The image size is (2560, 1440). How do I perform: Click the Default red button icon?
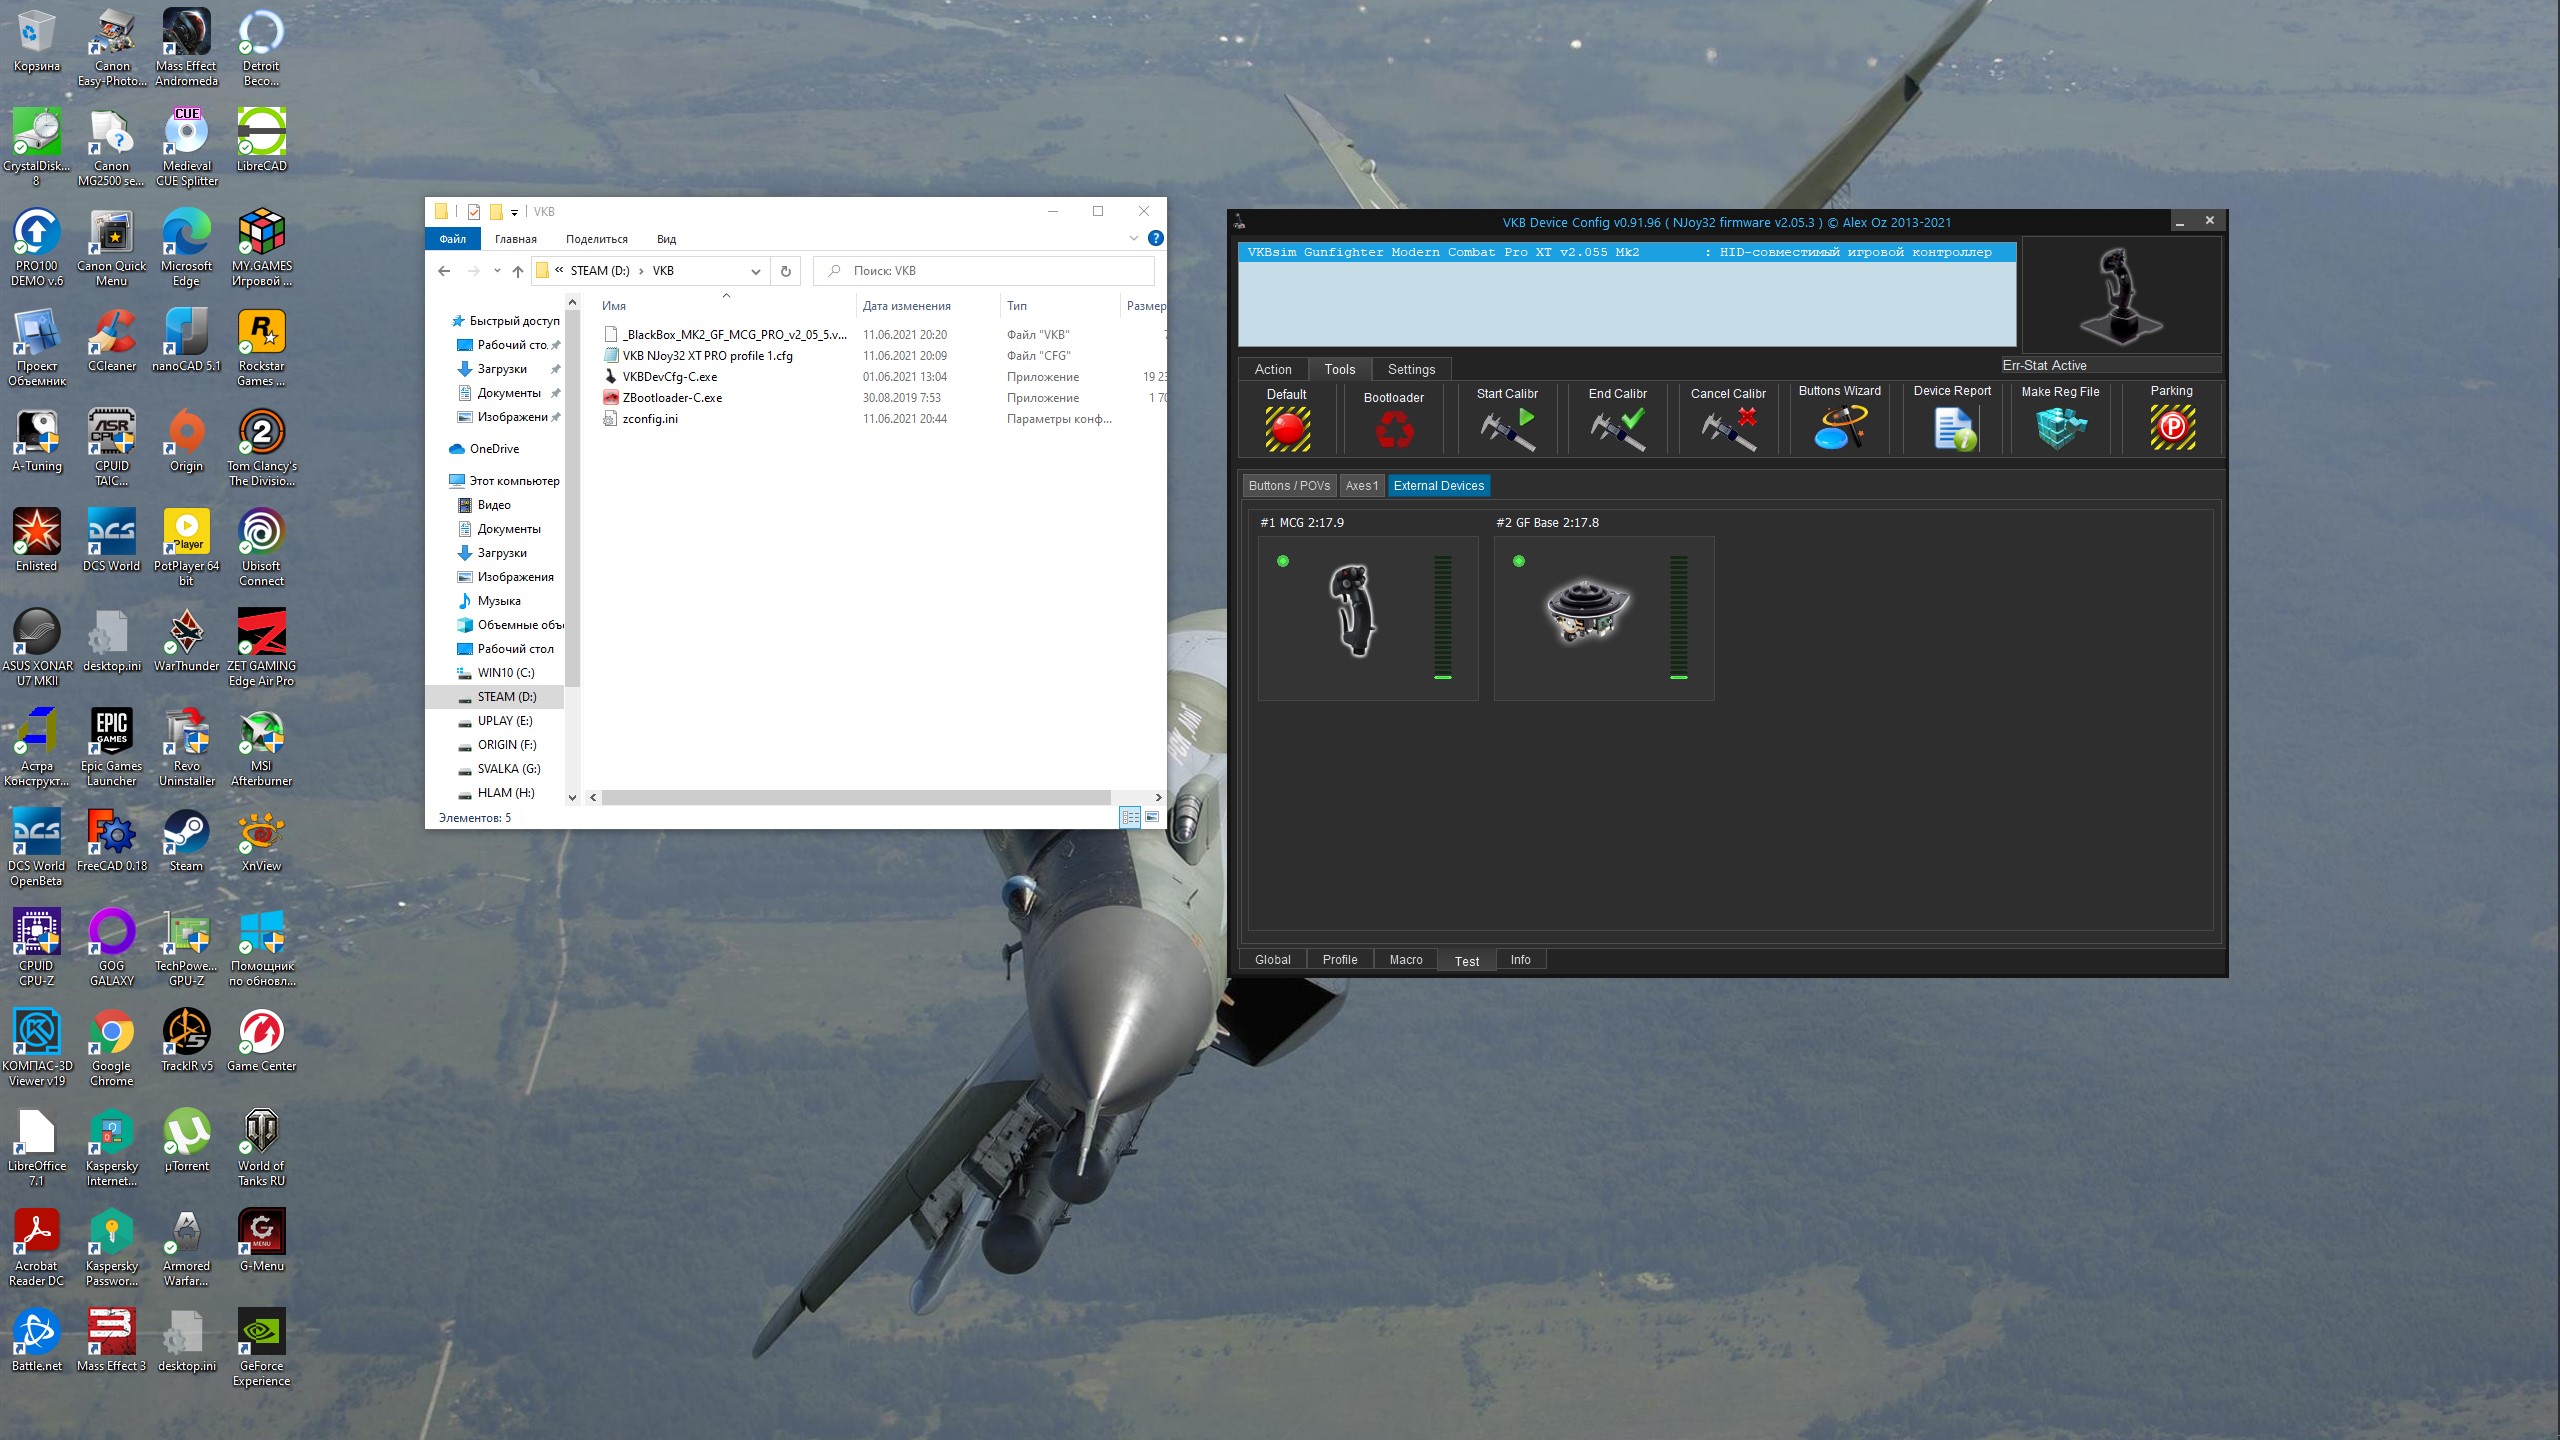click(x=1287, y=430)
